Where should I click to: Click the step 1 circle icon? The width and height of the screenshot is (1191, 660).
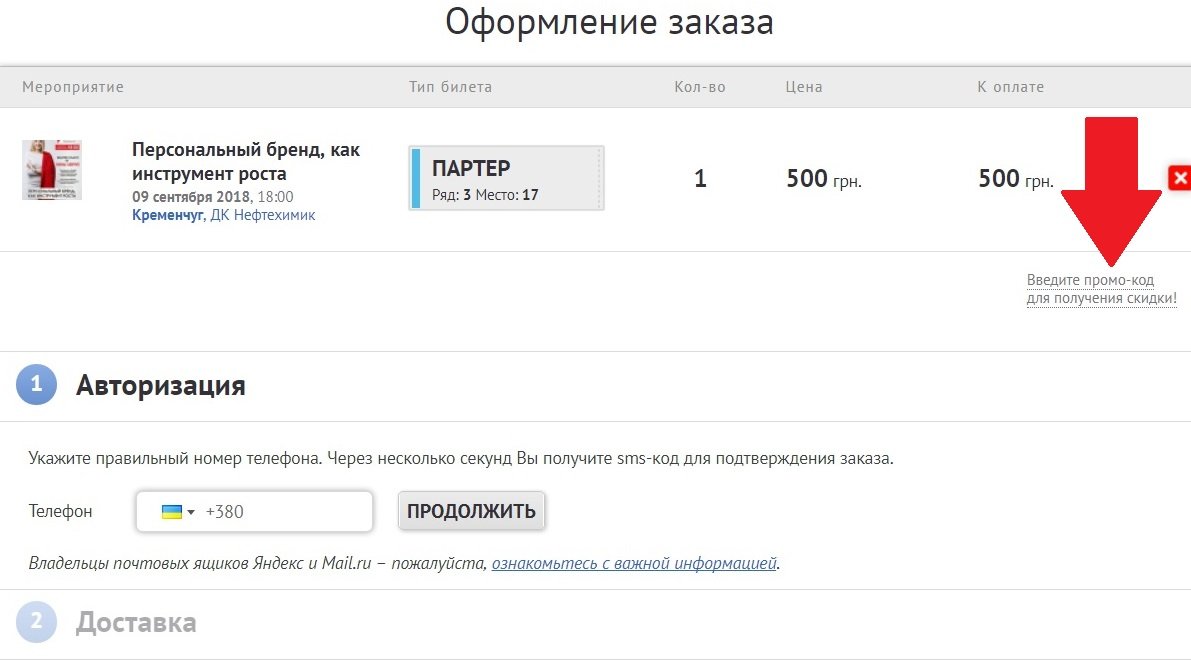click(37, 385)
